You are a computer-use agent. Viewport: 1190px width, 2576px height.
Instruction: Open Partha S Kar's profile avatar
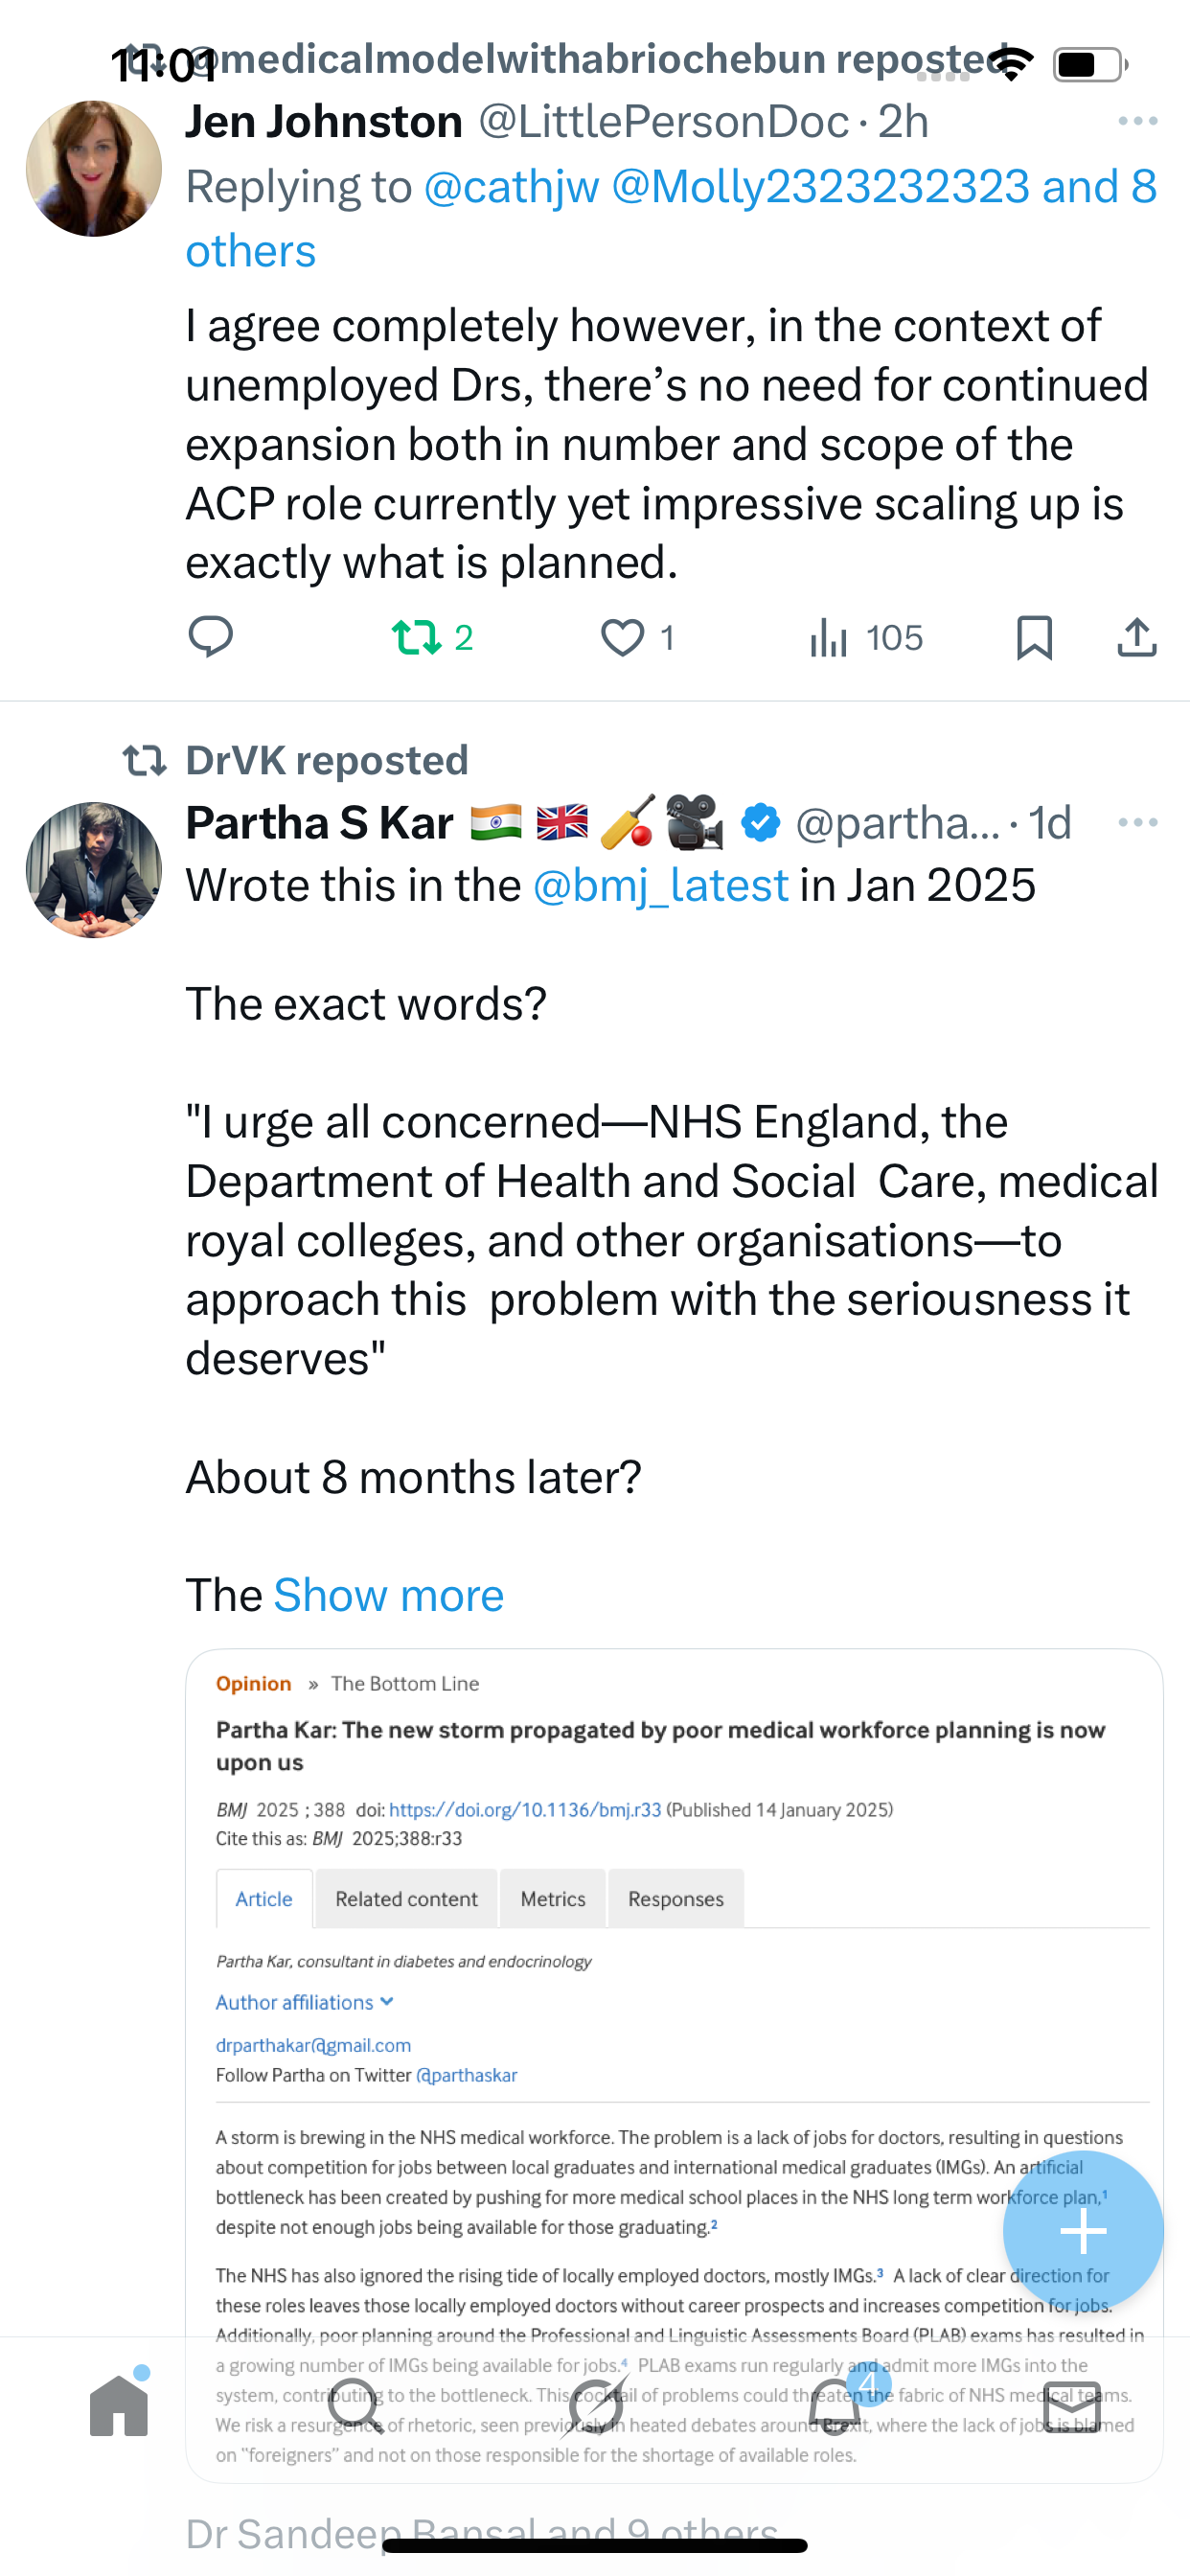pyautogui.click(x=94, y=870)
